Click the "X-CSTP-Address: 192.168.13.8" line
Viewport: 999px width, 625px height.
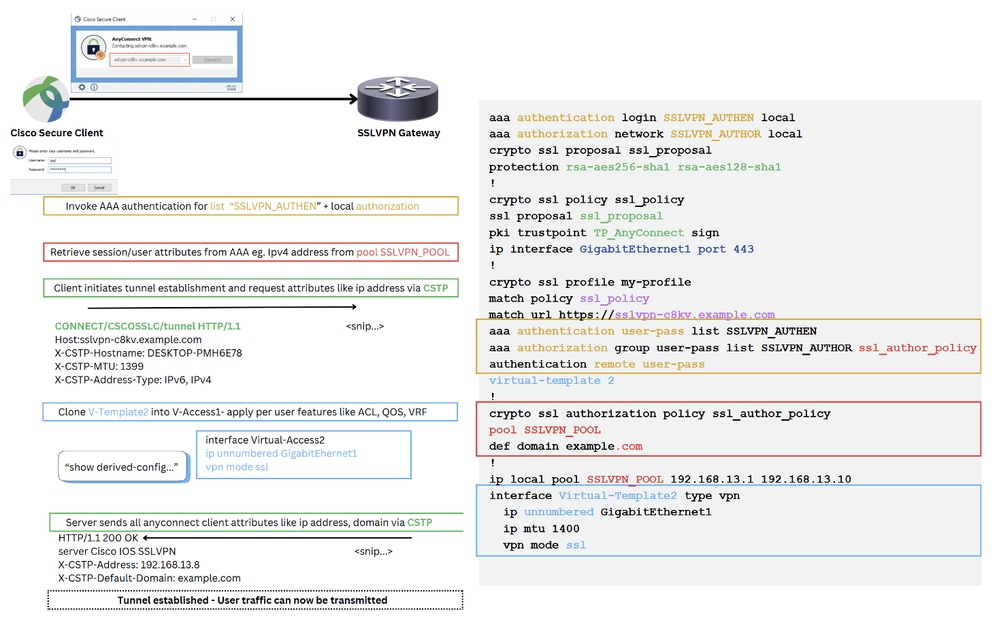(129, 564)
